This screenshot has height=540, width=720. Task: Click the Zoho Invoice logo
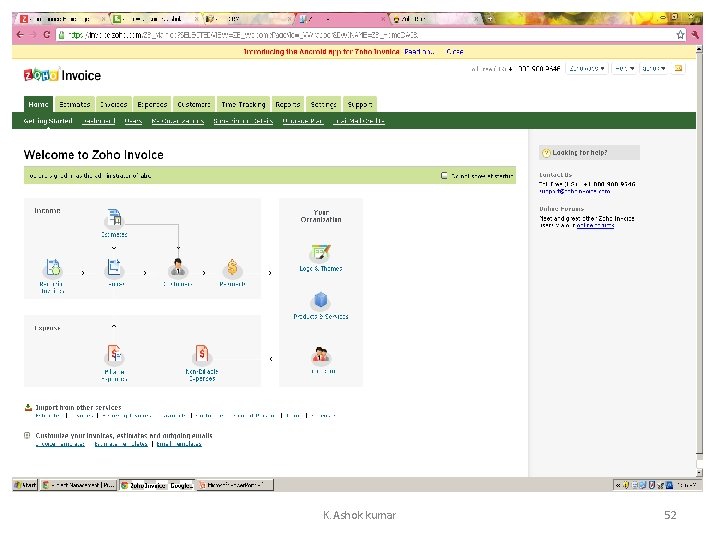(62, 75)
